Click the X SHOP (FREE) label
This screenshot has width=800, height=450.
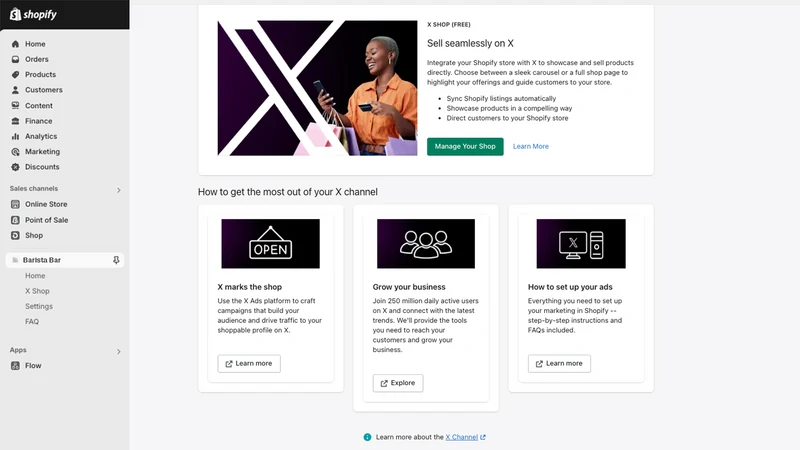(x=448, y=24)
